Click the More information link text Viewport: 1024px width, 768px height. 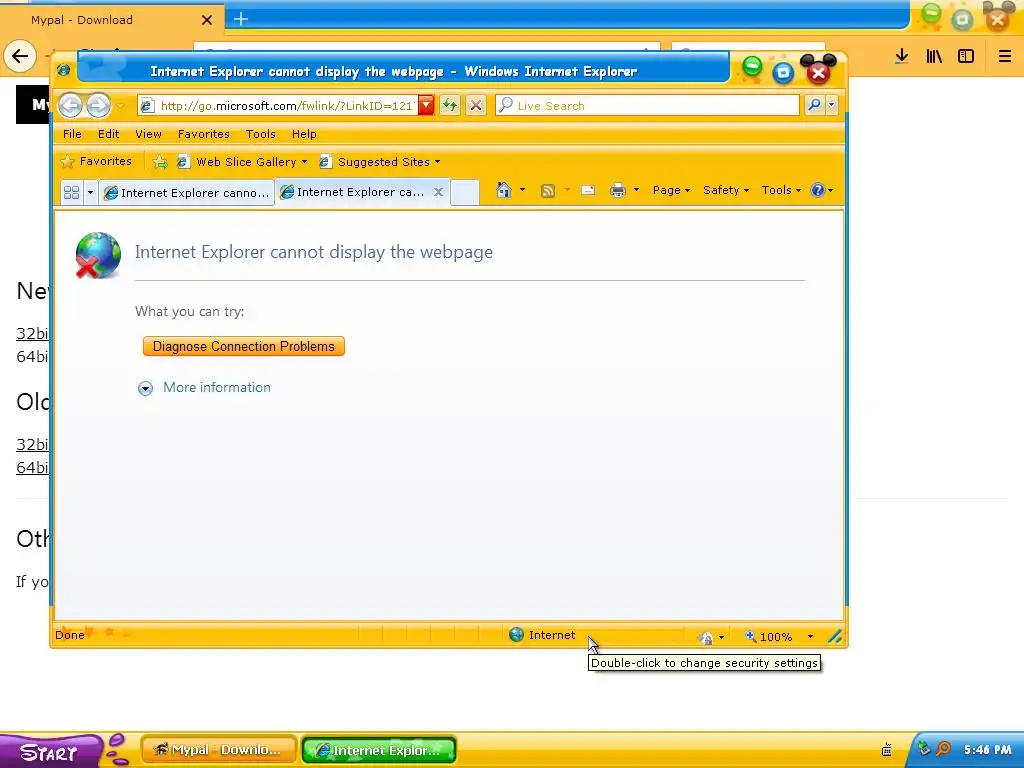point(217,387)
